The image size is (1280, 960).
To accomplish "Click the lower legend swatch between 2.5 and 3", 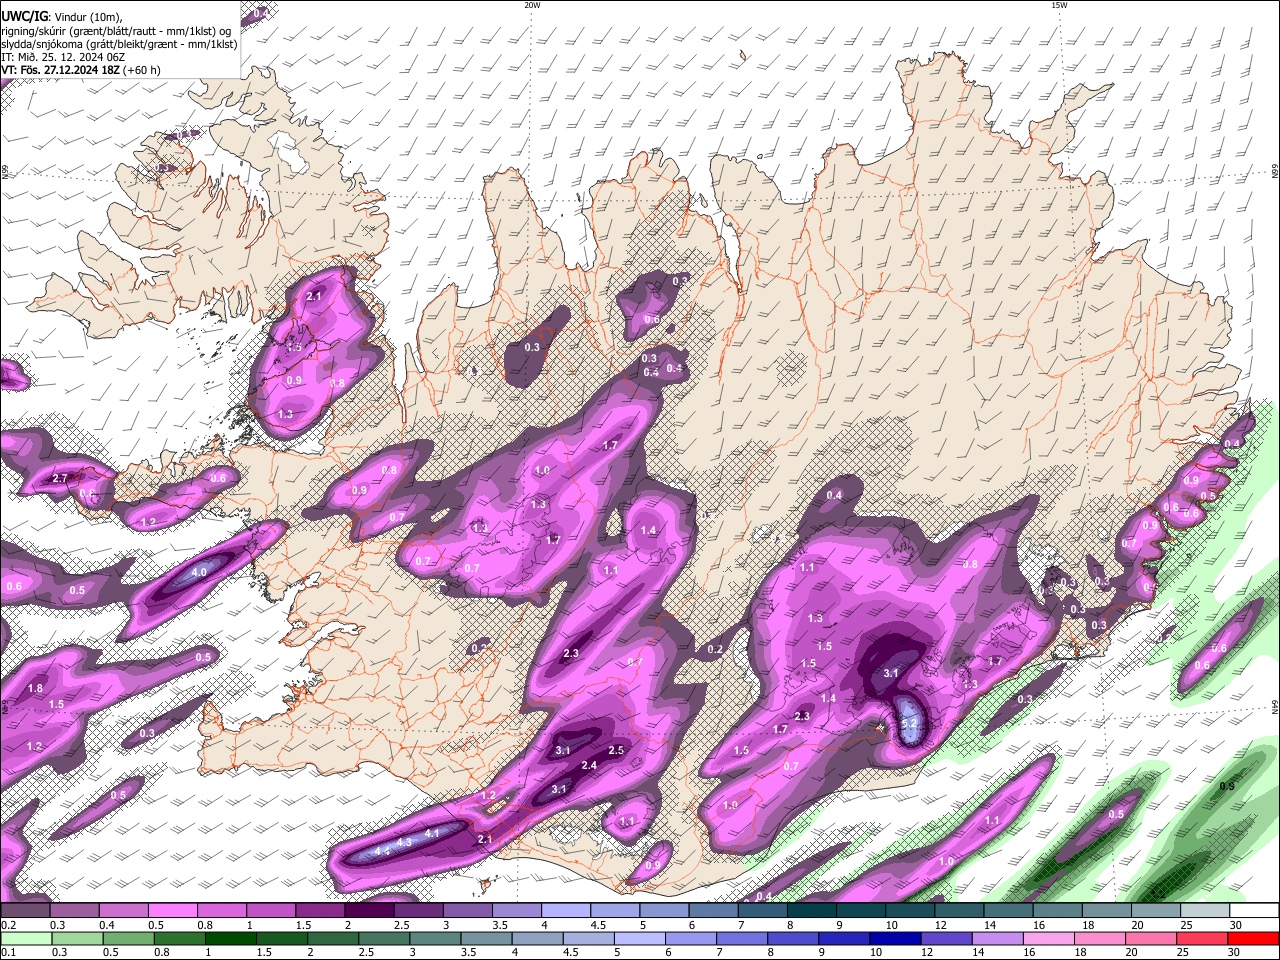I will (384, 938).
